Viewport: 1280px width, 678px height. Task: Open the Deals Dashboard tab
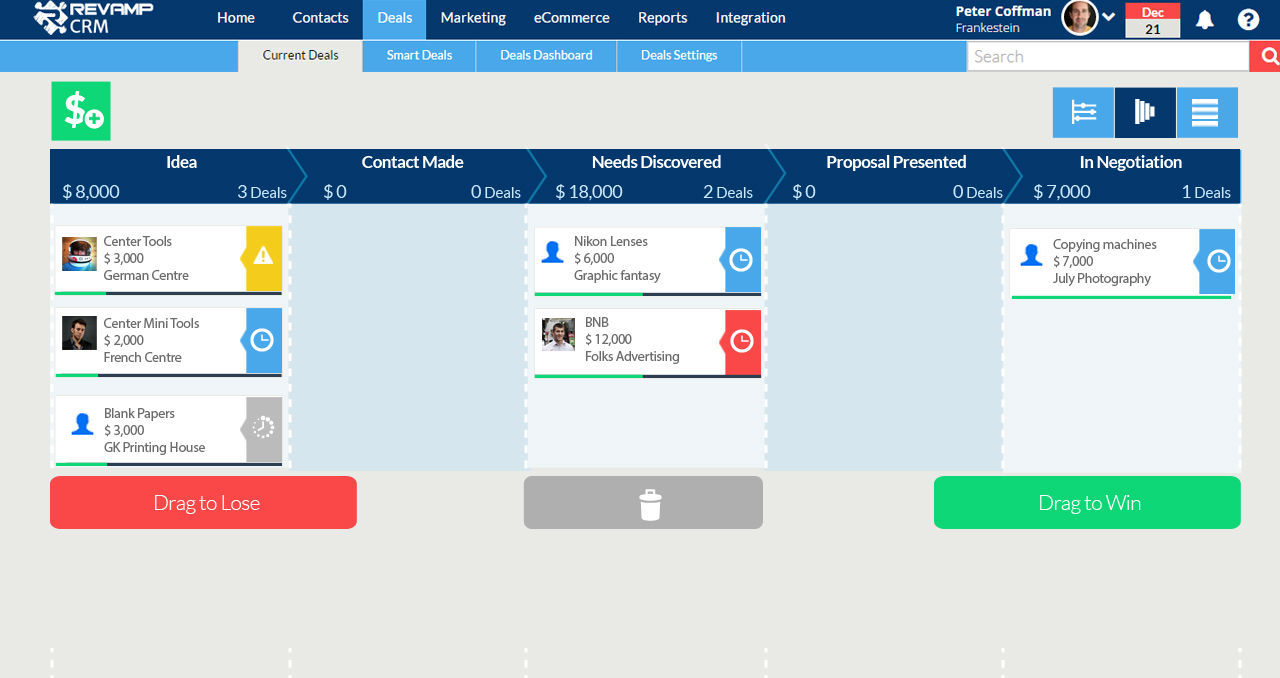pyautogui.click(x=546, y=55)
